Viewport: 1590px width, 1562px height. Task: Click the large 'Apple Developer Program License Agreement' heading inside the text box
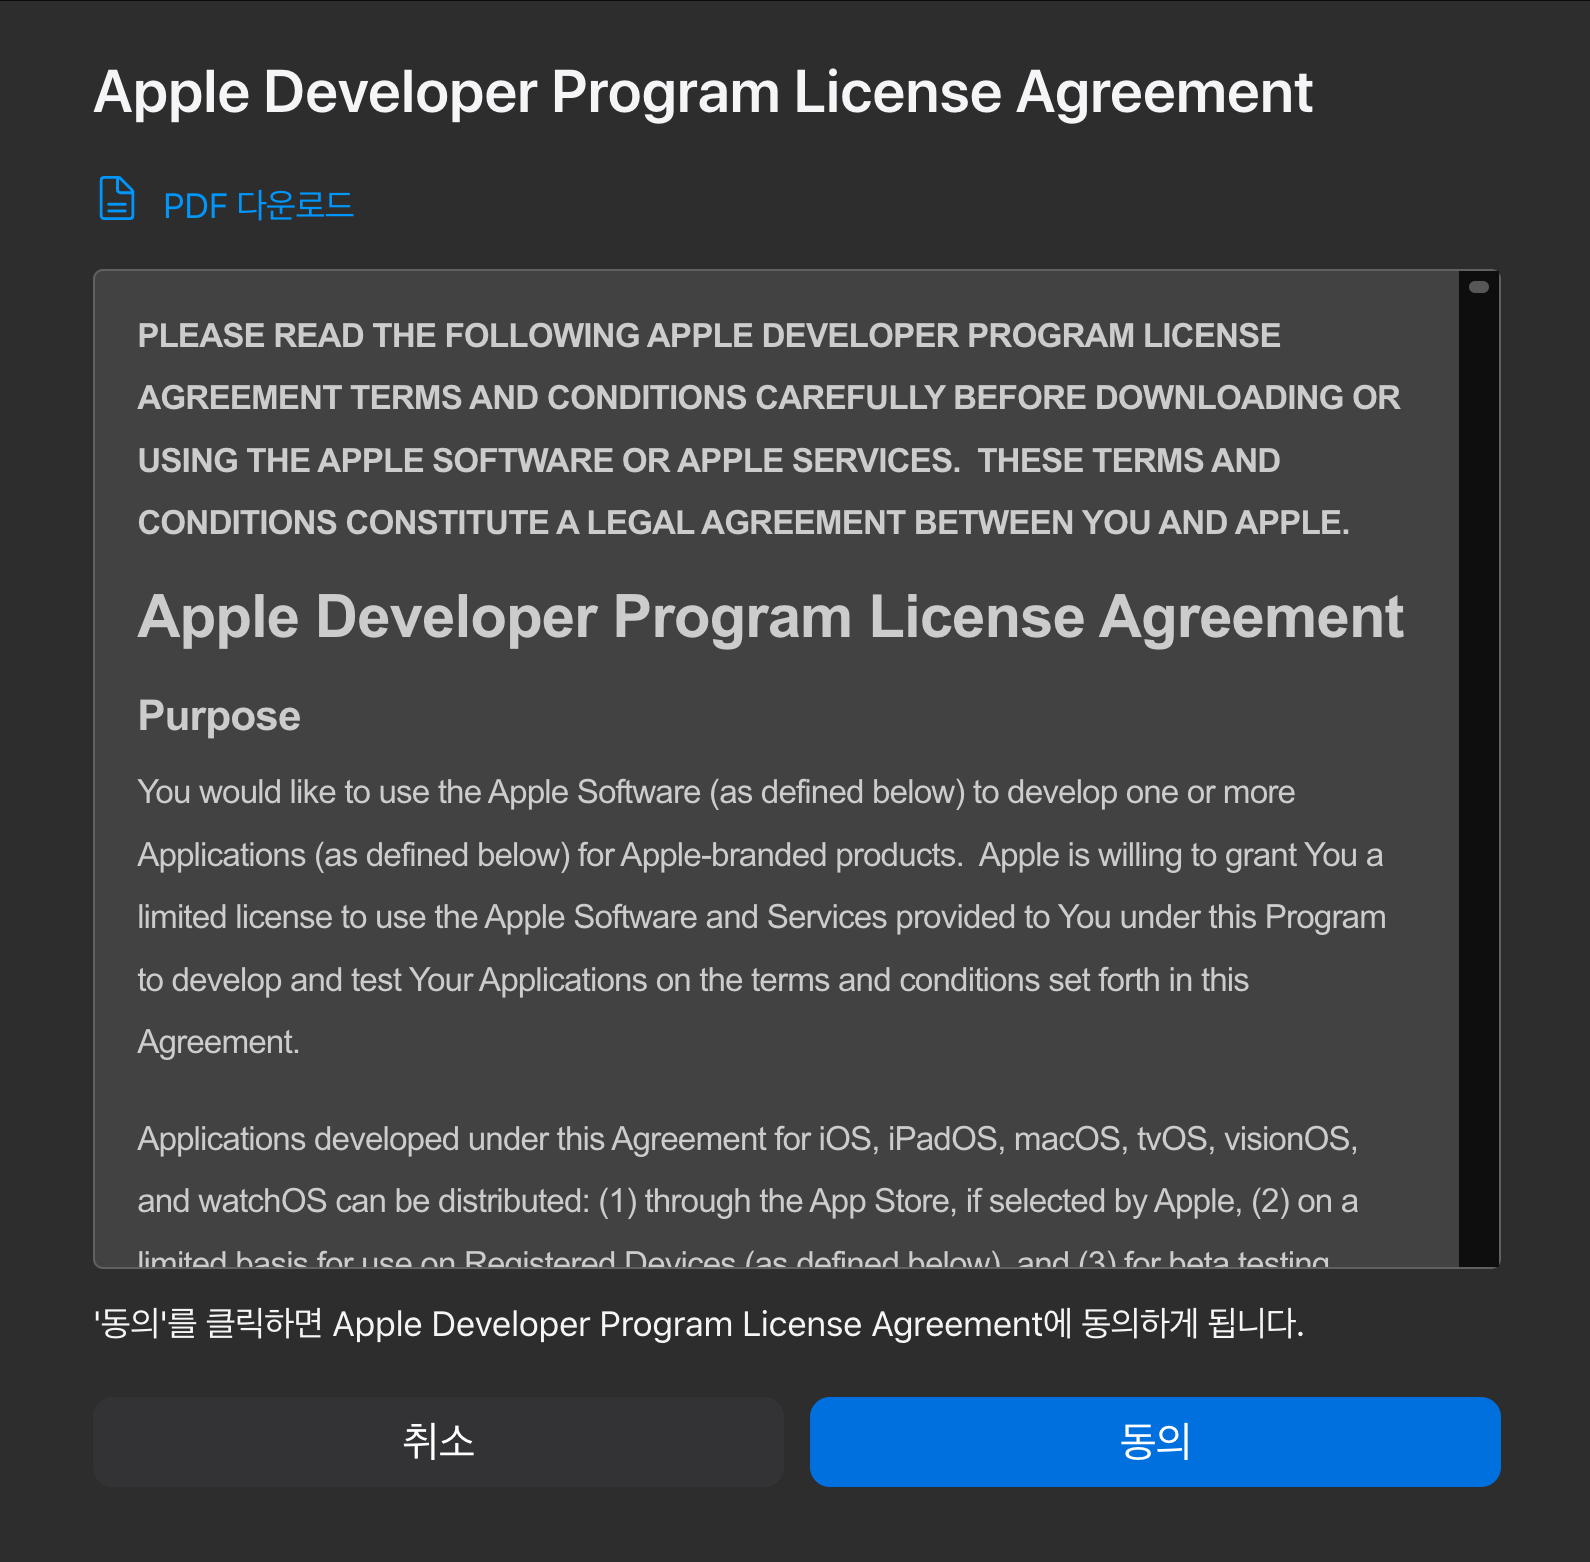[x=771, y=617]
